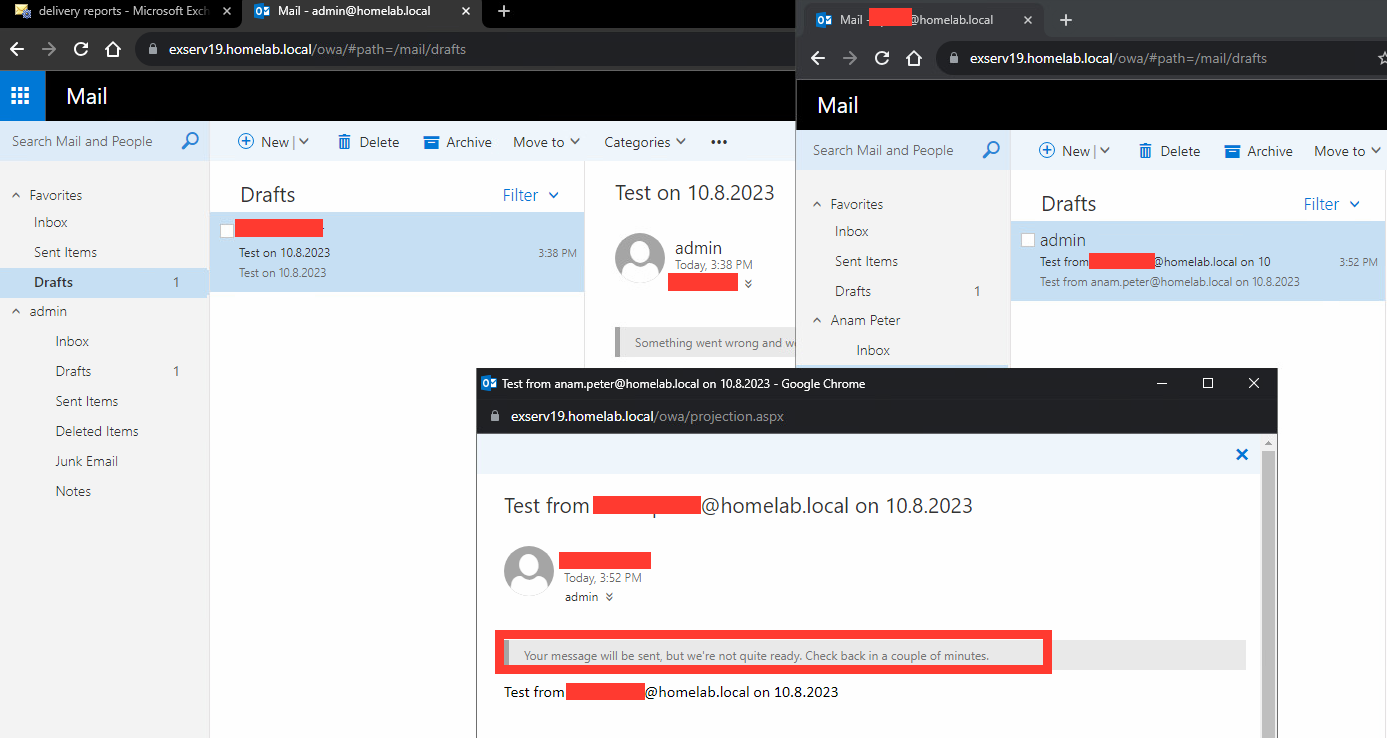This screenshot has width=1387, height=738.
Task: Open a new tab in right browser window
Action: pos(1066,20)
